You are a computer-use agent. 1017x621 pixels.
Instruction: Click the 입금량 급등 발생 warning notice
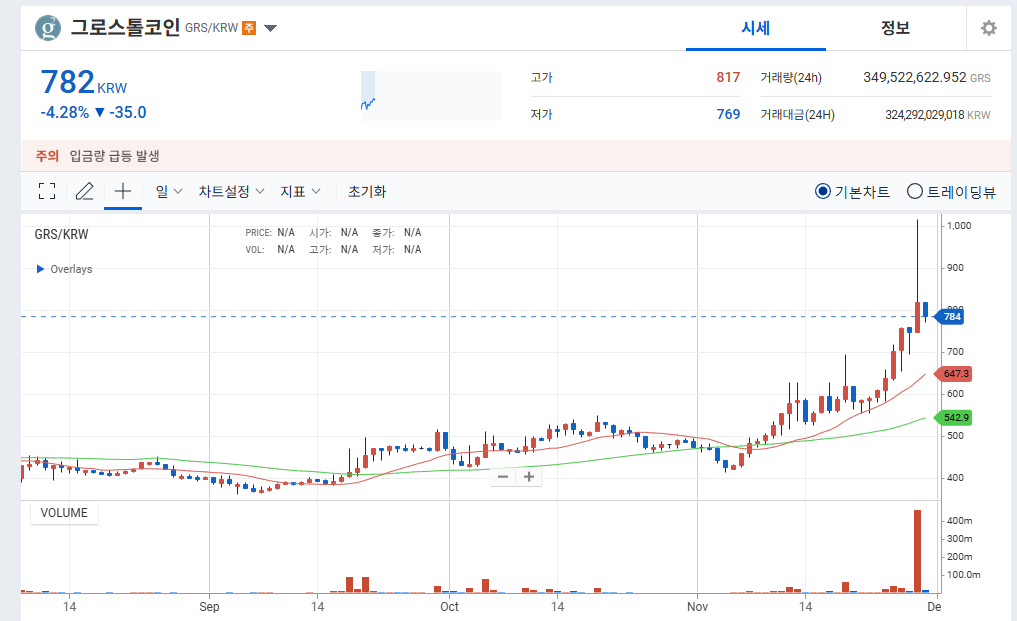[x=115, y=156]
